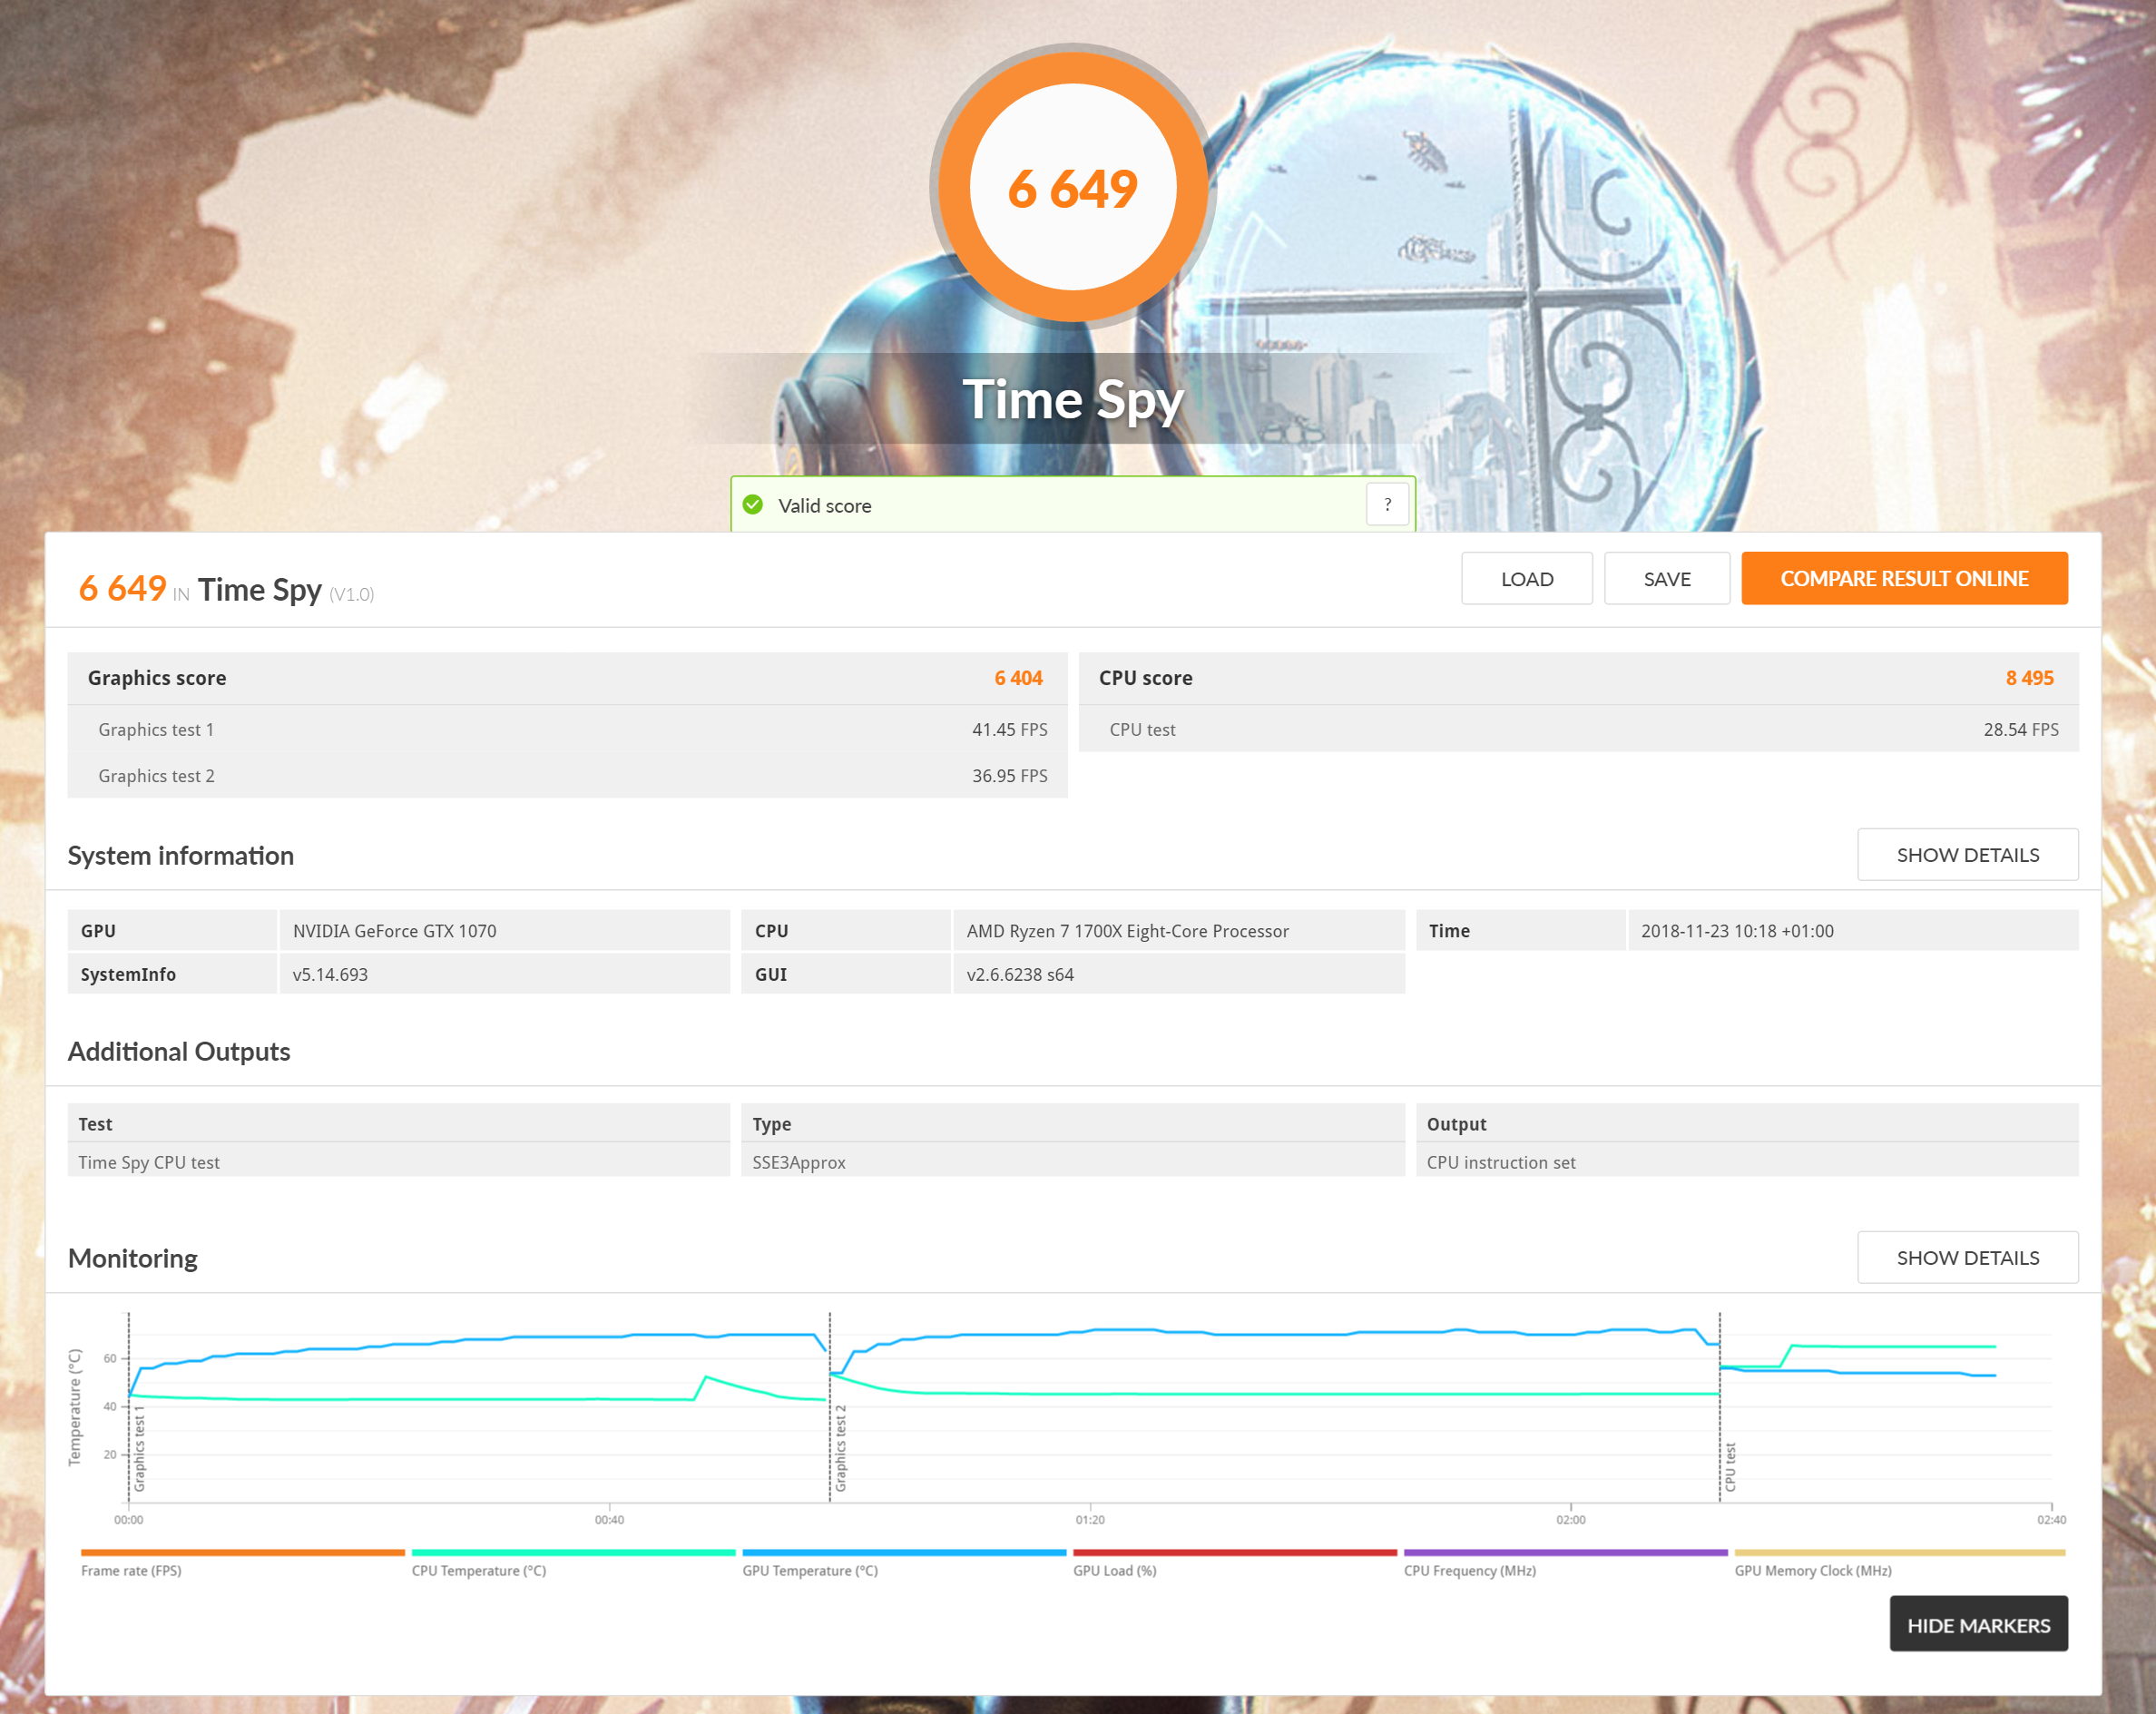Select the Graphics score header row
This screenshot has width=2156, height=1714.
(566, 678)
